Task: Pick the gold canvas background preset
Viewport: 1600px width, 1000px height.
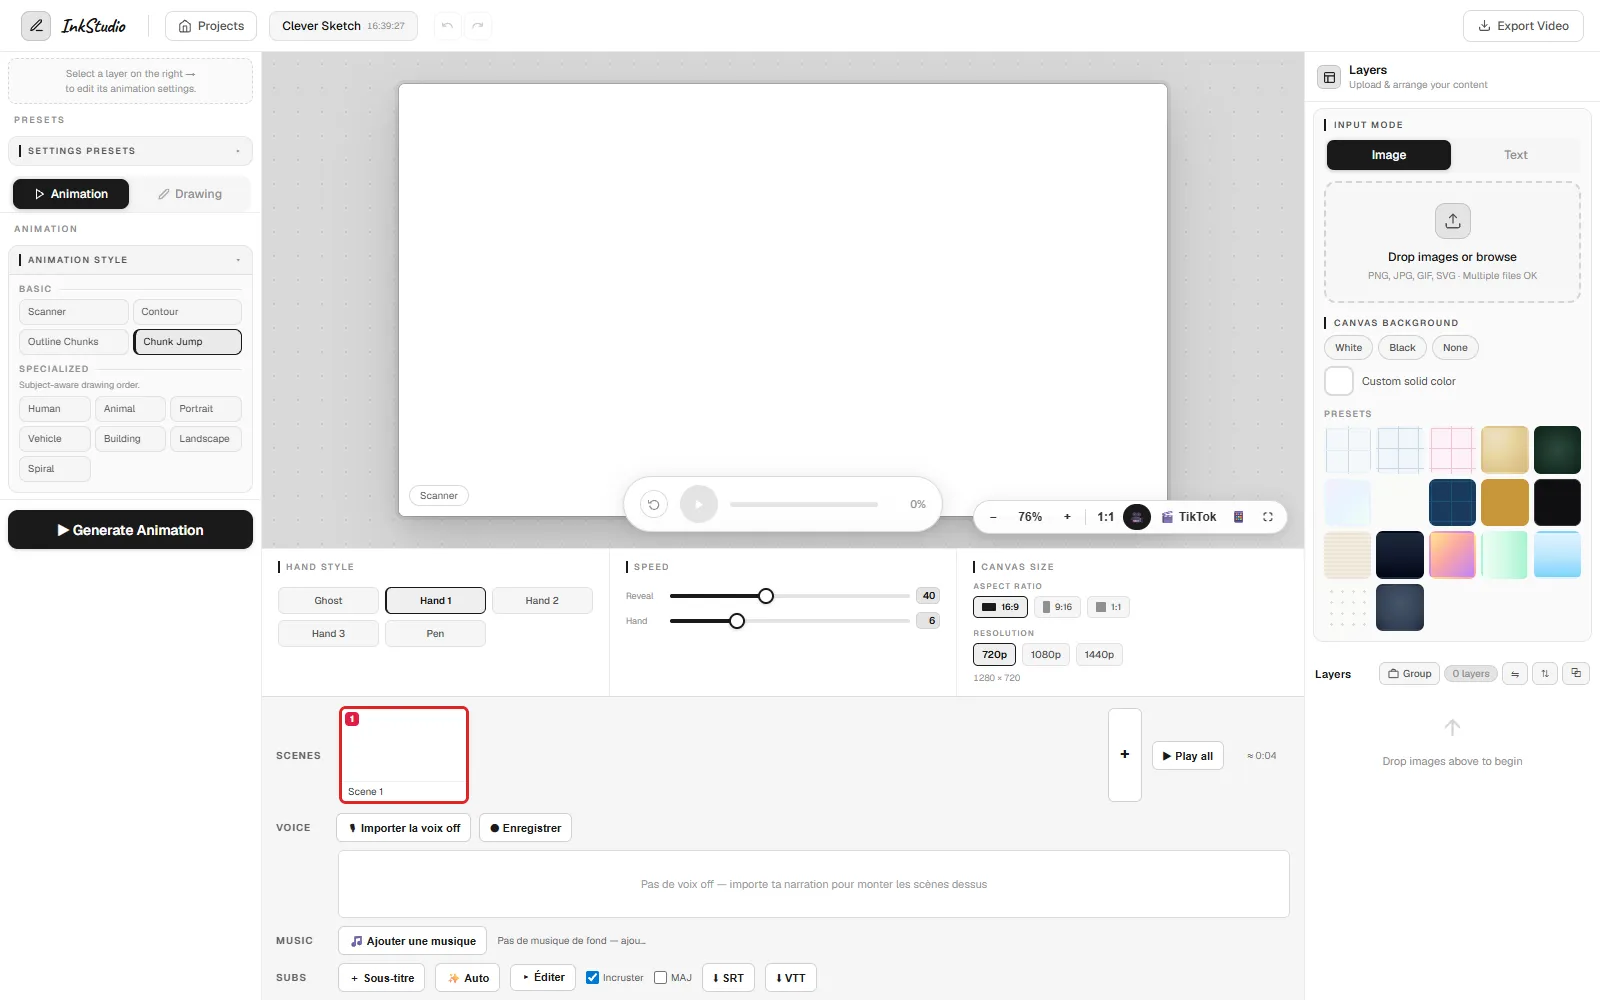Action: 1504,502
